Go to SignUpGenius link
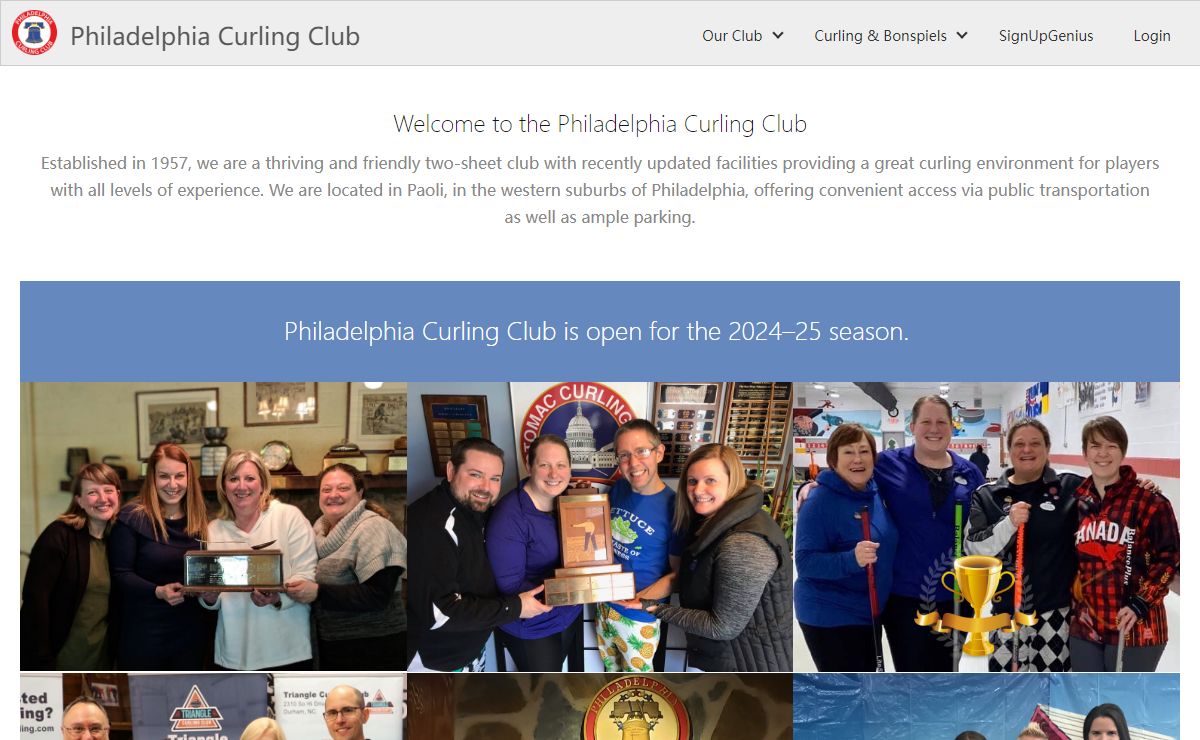Viewport: 1200px width, 740px height. click(x=1046, y=35)
